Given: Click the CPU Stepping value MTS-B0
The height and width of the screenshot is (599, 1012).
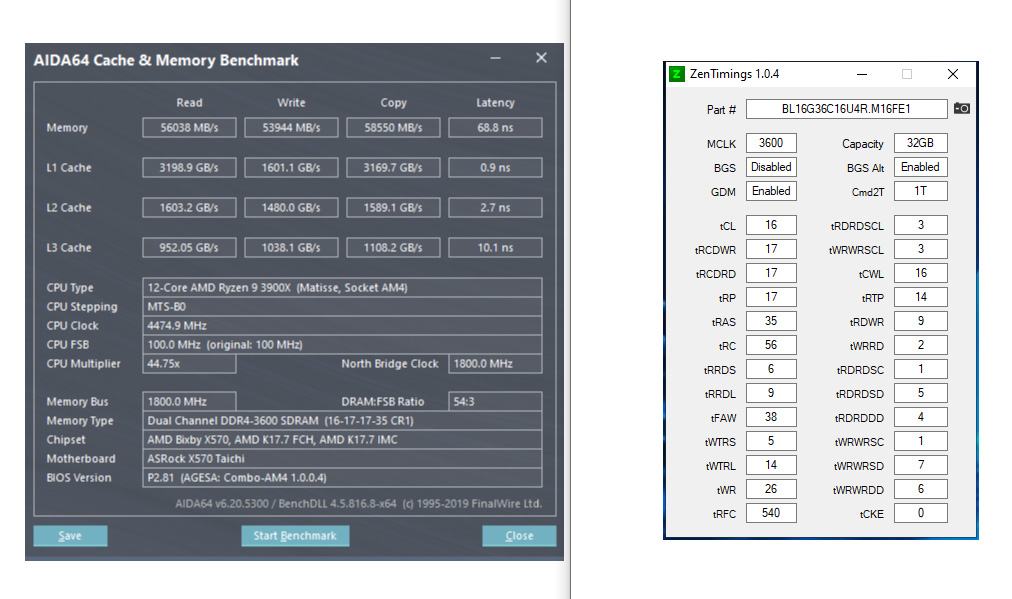Looking at the screenshot, I should tap(342, 307).
